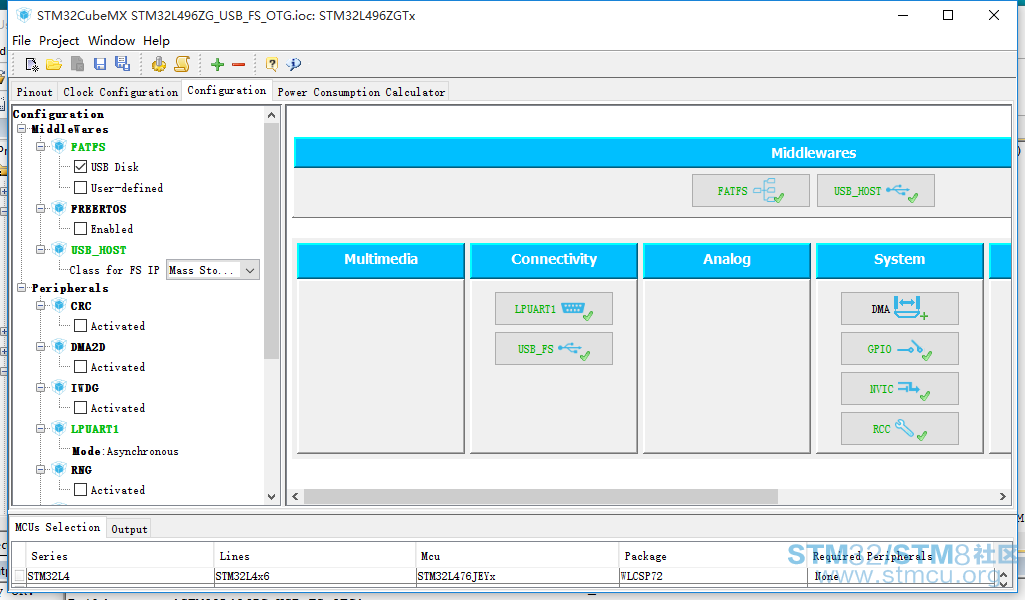Open the Help question mark icon
This screenshot has height=600, width=1025.
tap(272, 64)
